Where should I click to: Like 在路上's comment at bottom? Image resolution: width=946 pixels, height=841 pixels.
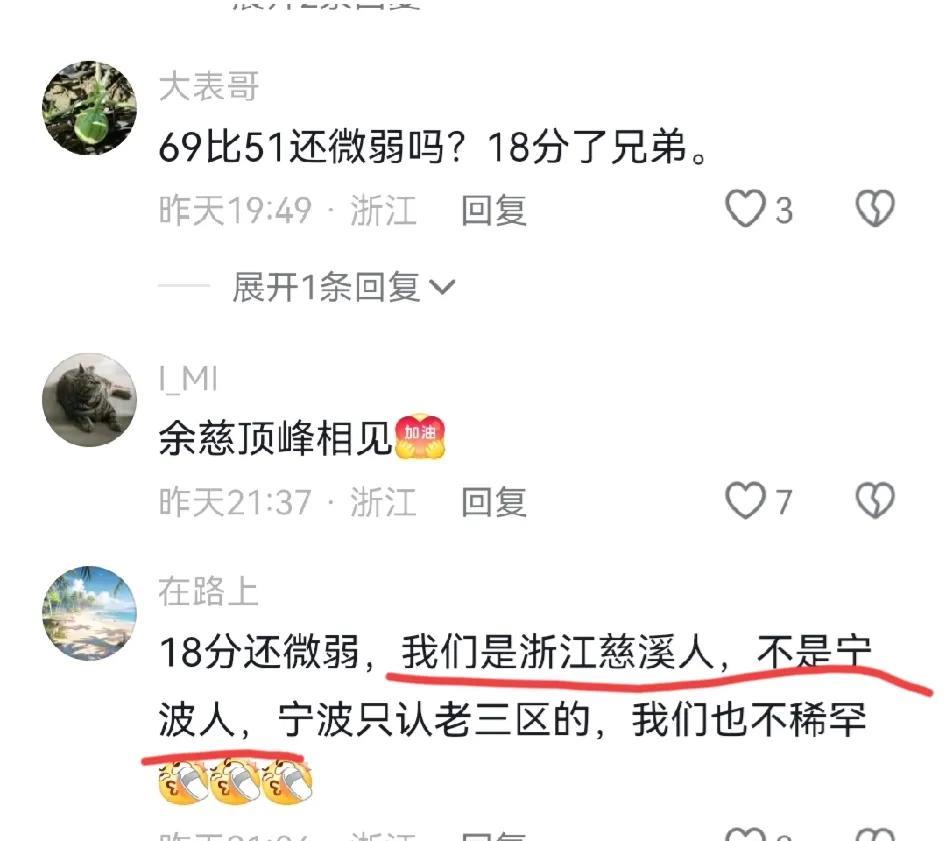click(745, 835)
